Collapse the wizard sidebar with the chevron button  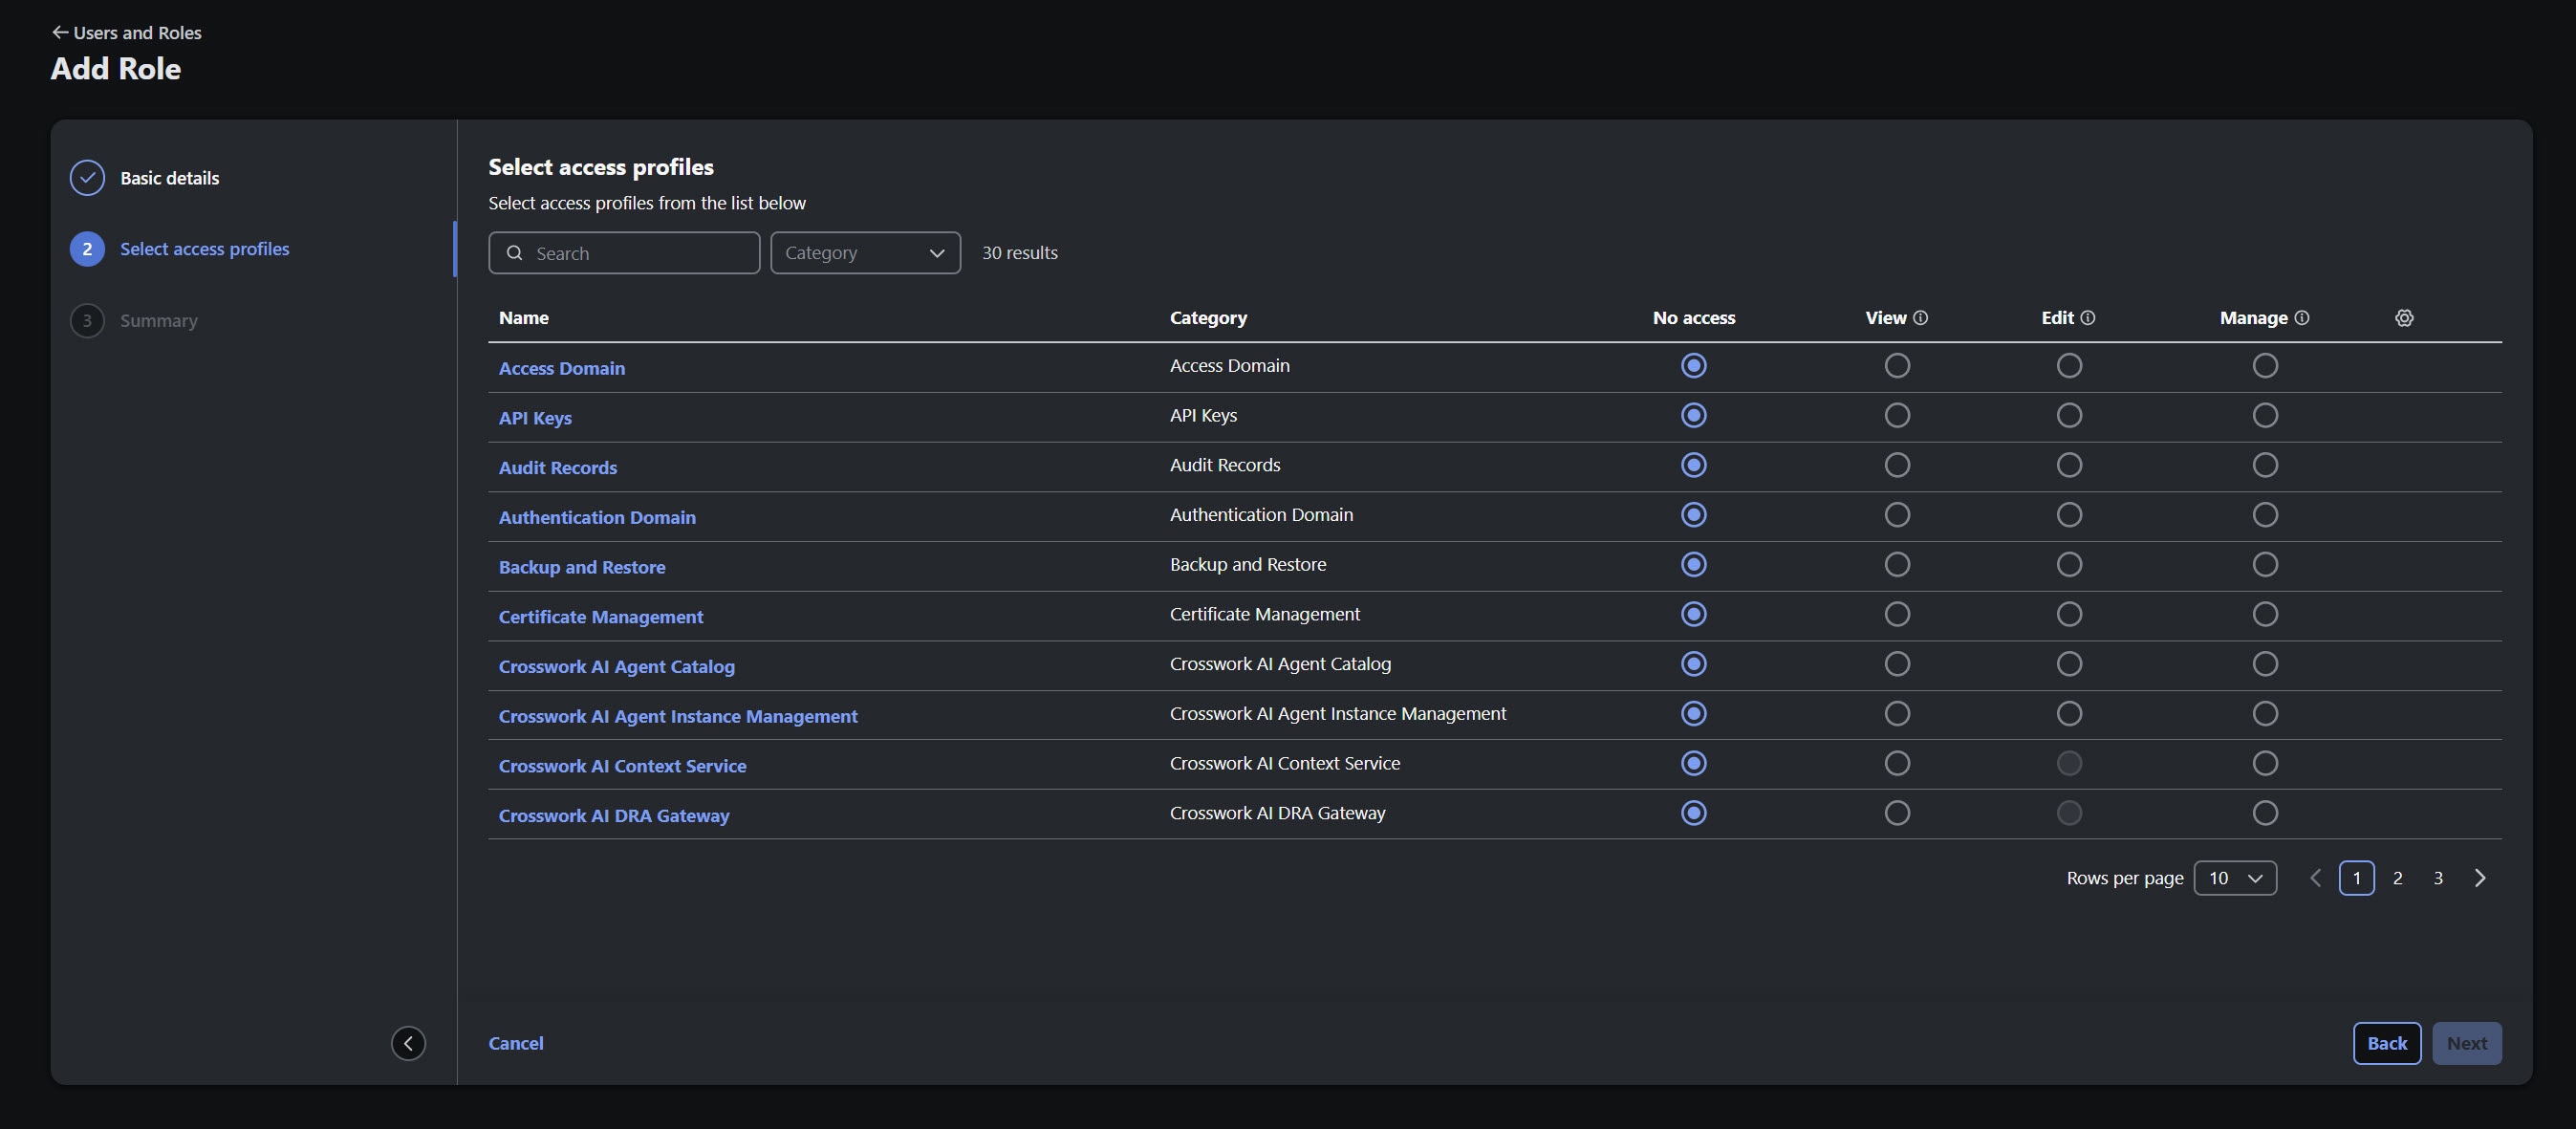[408, 1043]
